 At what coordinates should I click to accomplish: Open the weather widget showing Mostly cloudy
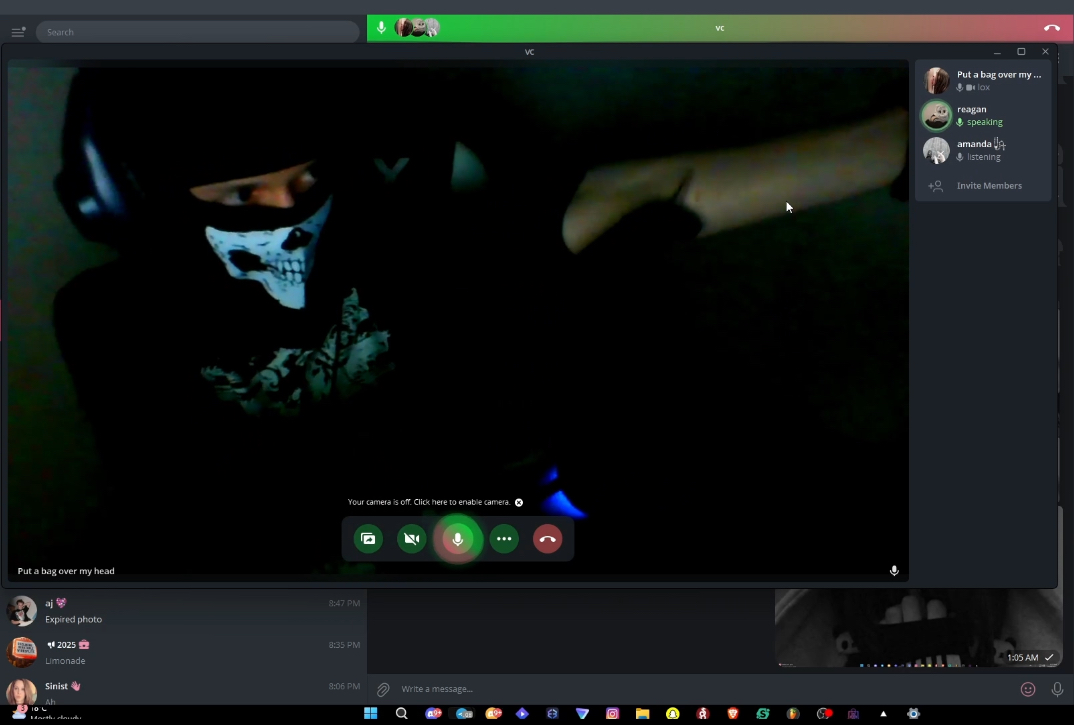pos(47,713)
